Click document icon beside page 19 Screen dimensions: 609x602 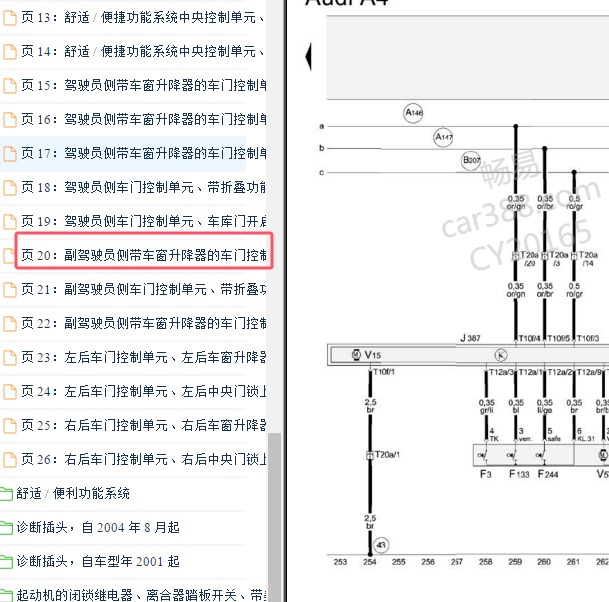[10, 222]
